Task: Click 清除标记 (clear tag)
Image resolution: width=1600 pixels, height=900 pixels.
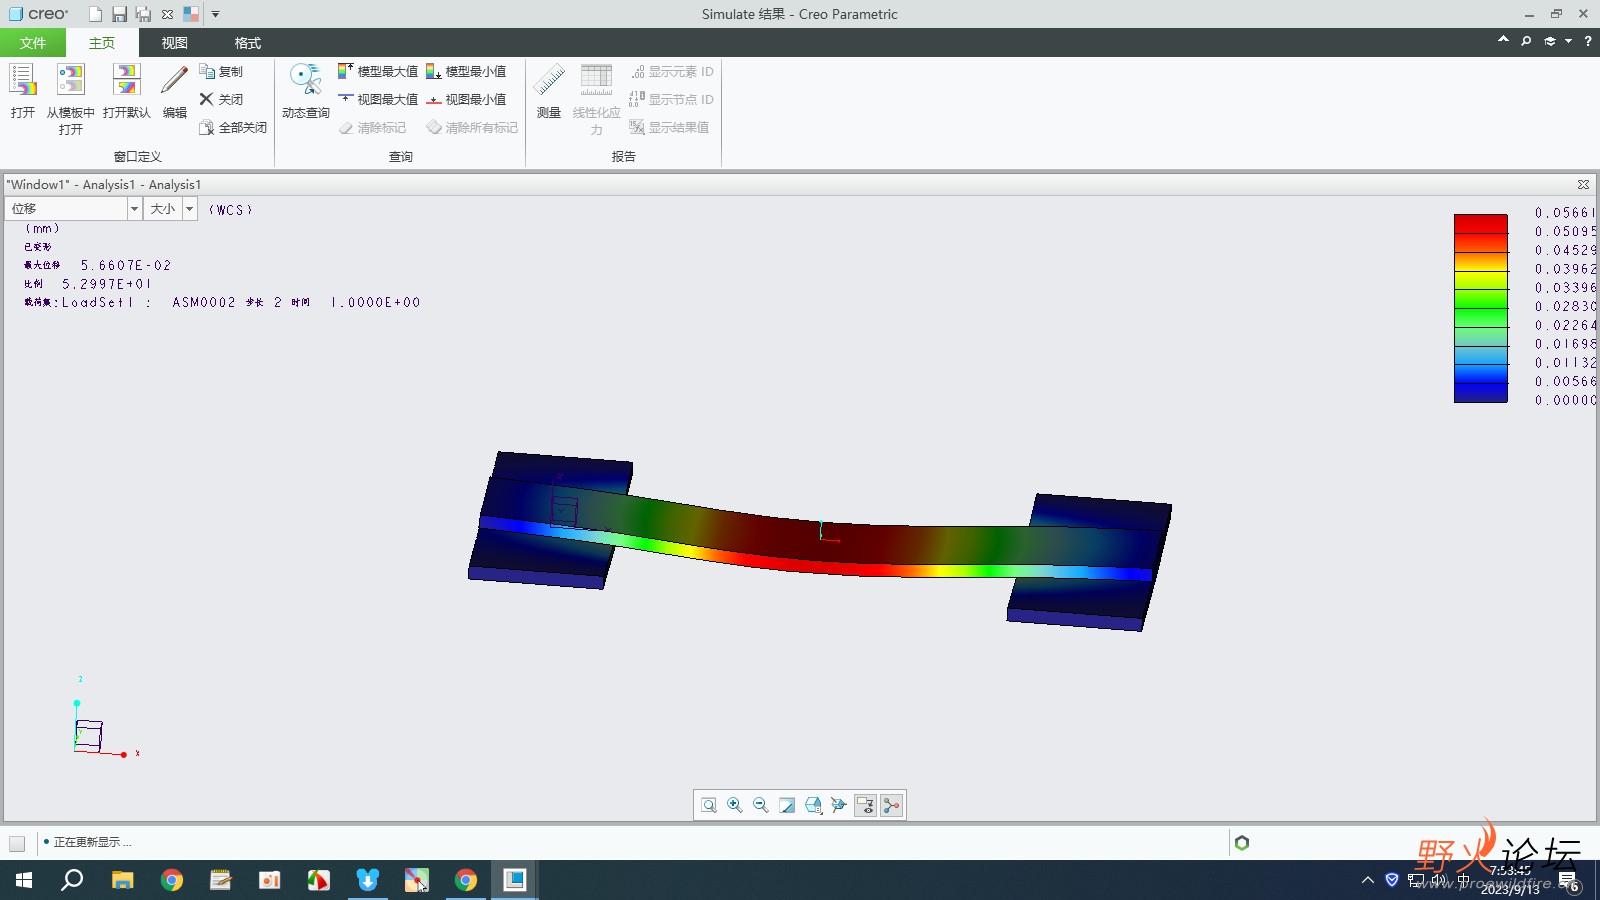Action: [372, 127]
